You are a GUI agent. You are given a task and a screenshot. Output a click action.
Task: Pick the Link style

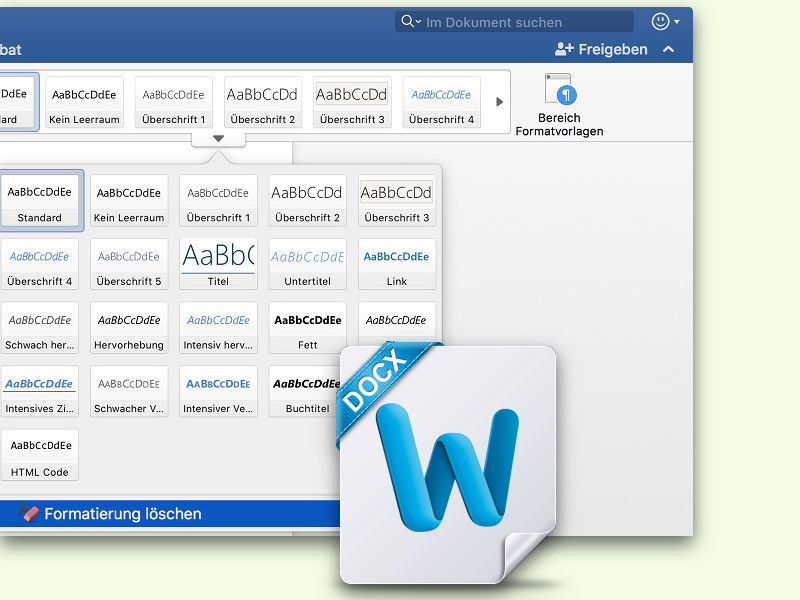(x=397, y=264)
